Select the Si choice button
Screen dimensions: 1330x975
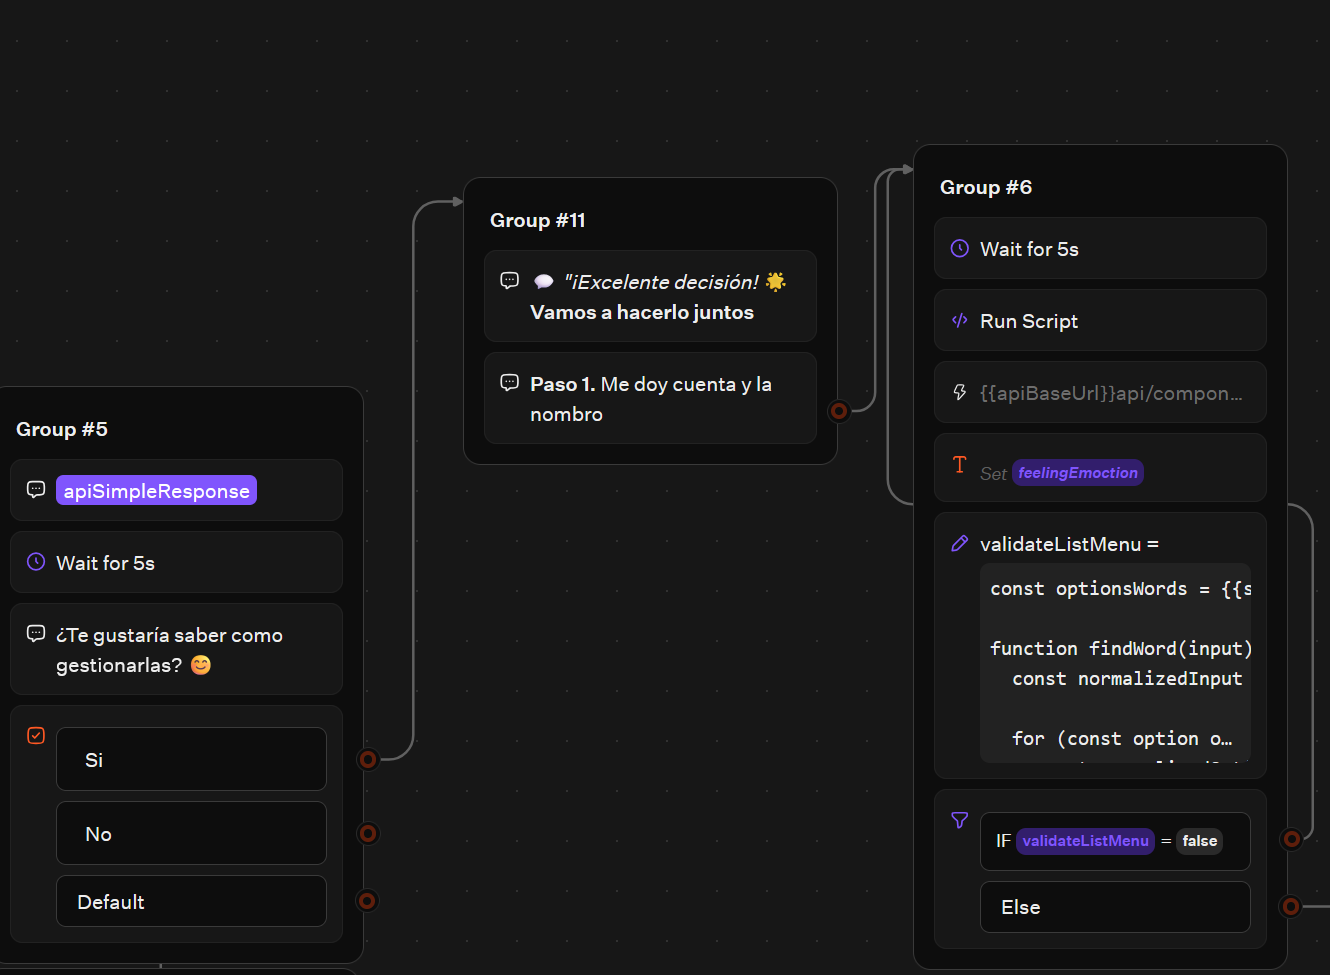click(191, 759)
